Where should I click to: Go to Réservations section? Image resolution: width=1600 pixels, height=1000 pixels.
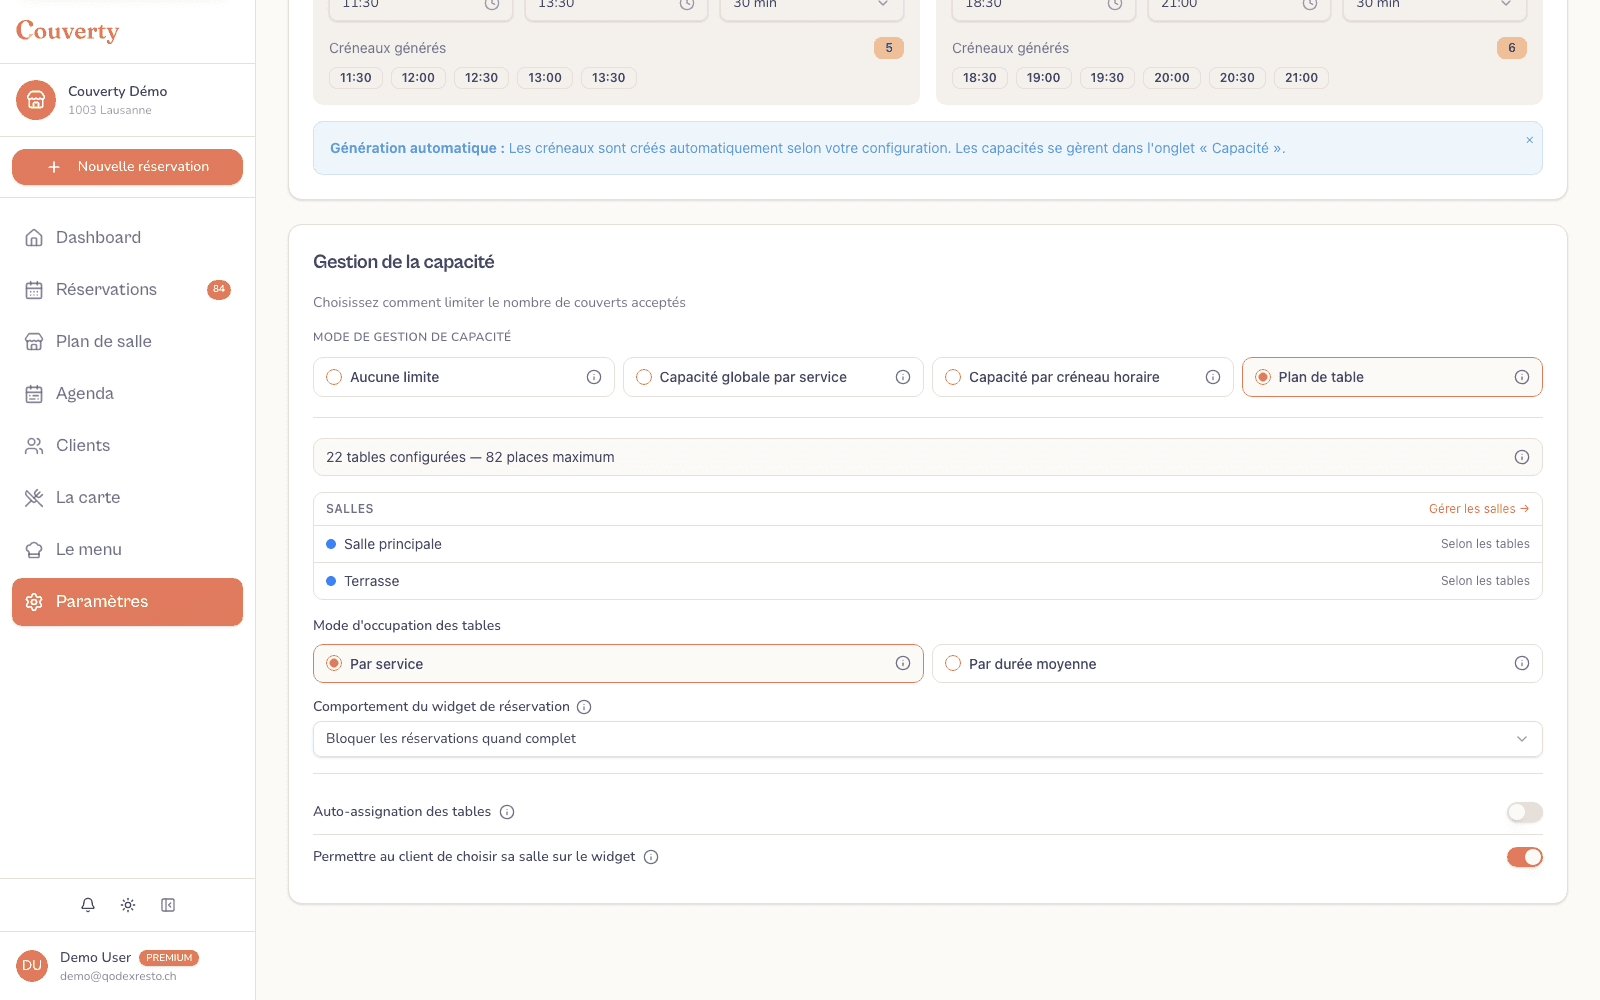[x=127, y=290]
